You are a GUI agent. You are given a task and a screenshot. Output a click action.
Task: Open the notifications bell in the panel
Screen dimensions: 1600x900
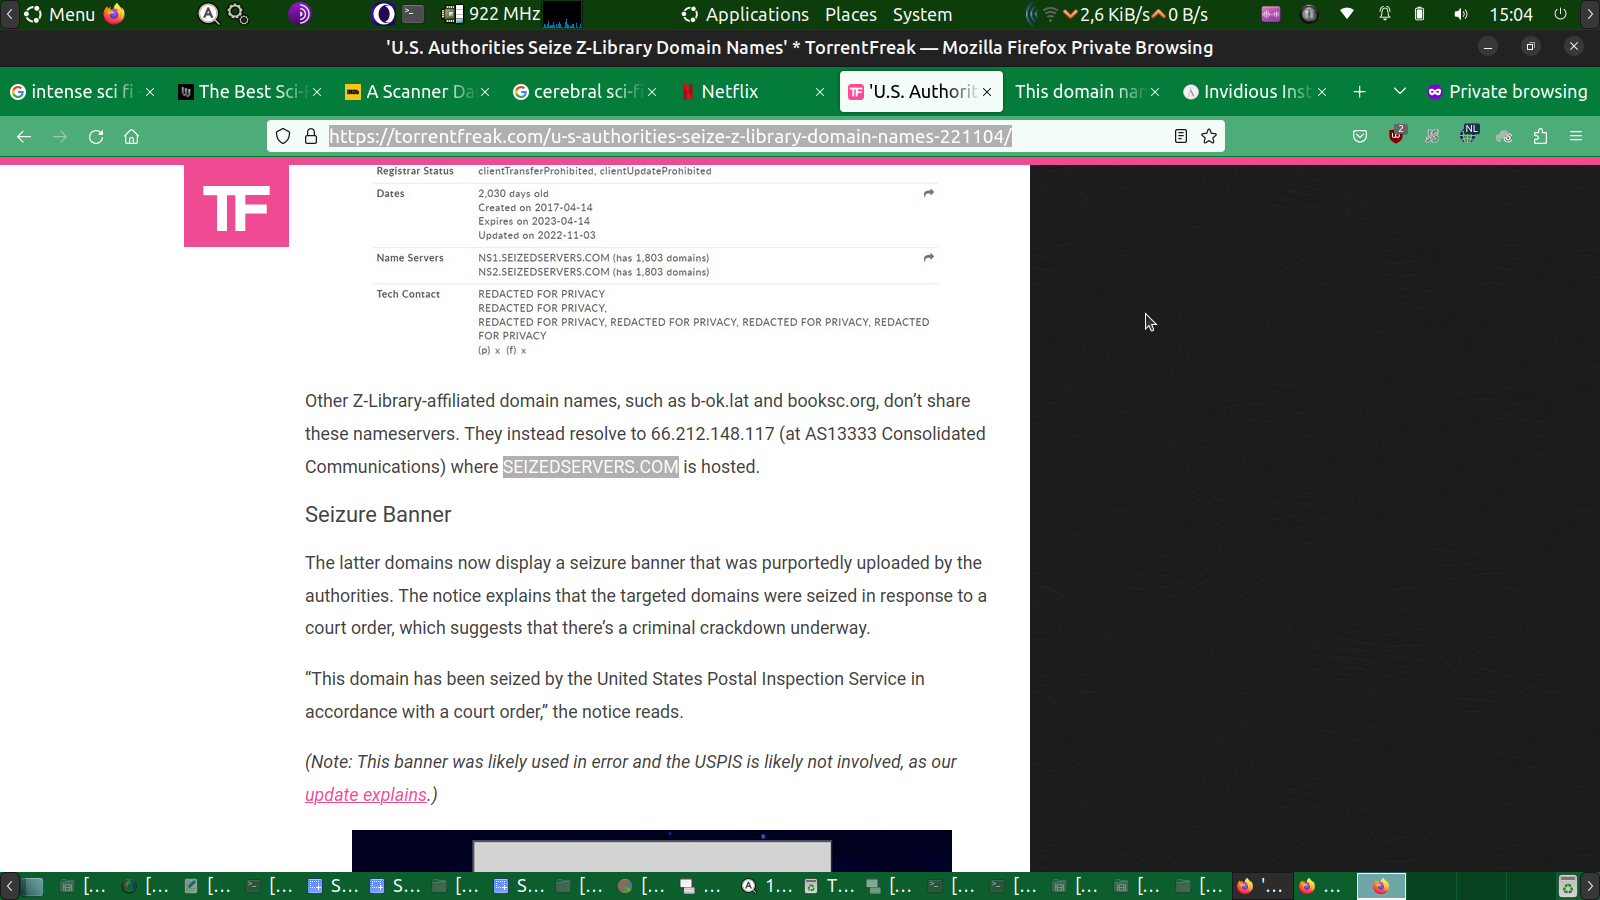click(1385, 14)
